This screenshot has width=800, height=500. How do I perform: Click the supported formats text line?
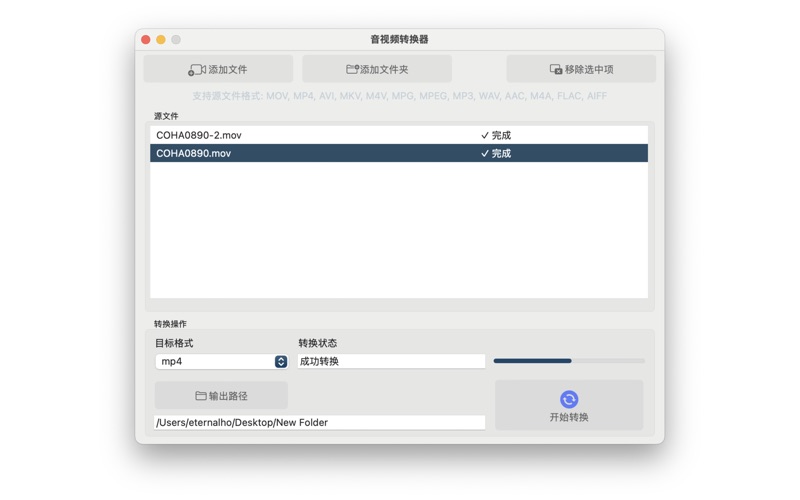click(x=399, y=96)
